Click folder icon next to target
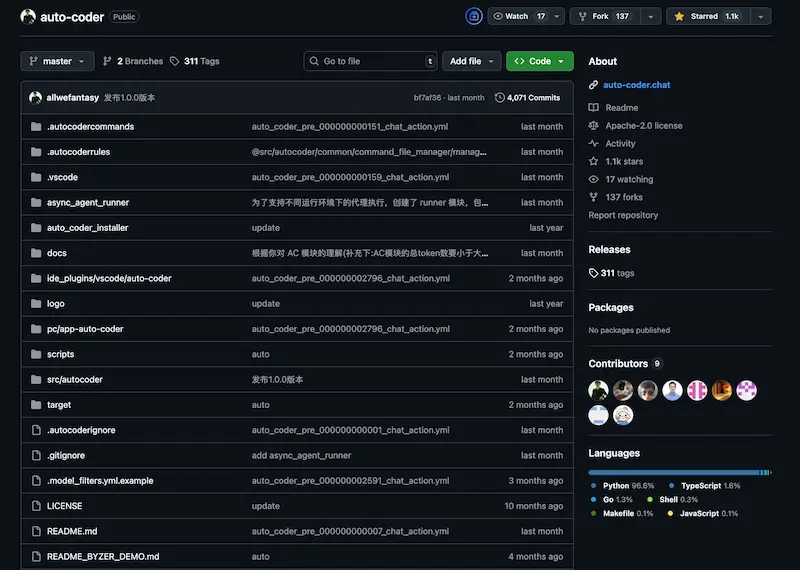Viewport: 800px width, 570px height. [x=36, y=405]
